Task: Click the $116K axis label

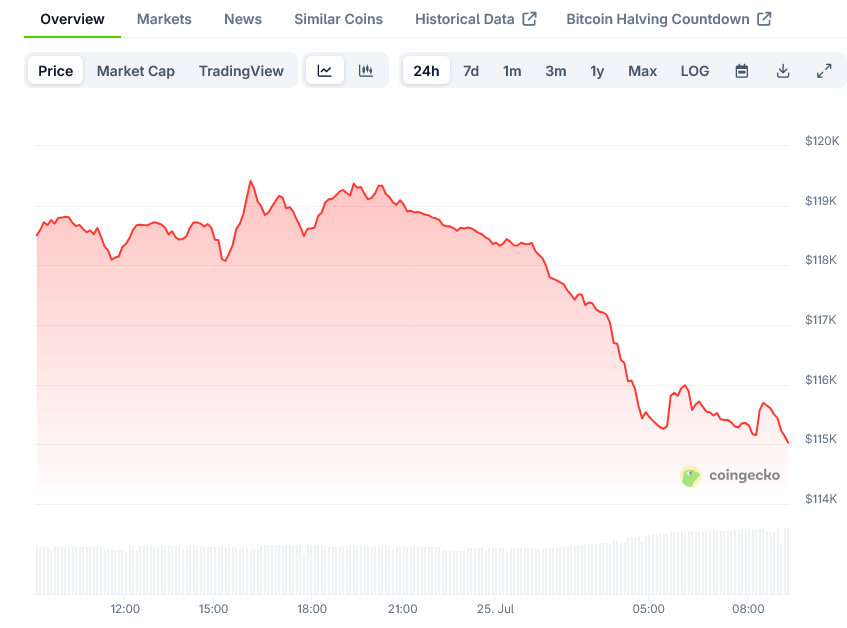Action: point(821,380)
